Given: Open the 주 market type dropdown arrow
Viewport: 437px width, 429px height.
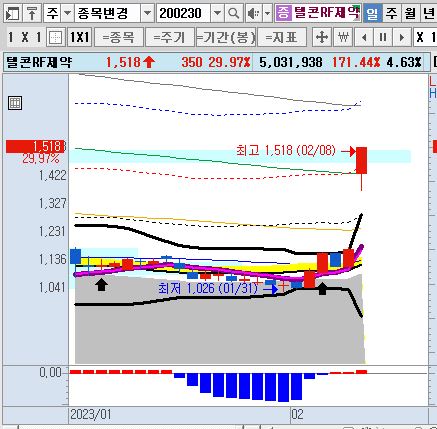Looking at the screenshot, I should [67, 14].
